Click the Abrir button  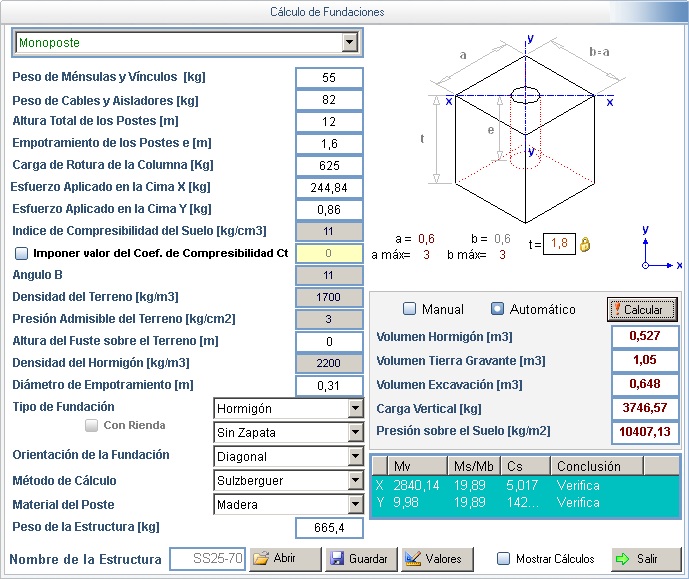pos(286,558)
